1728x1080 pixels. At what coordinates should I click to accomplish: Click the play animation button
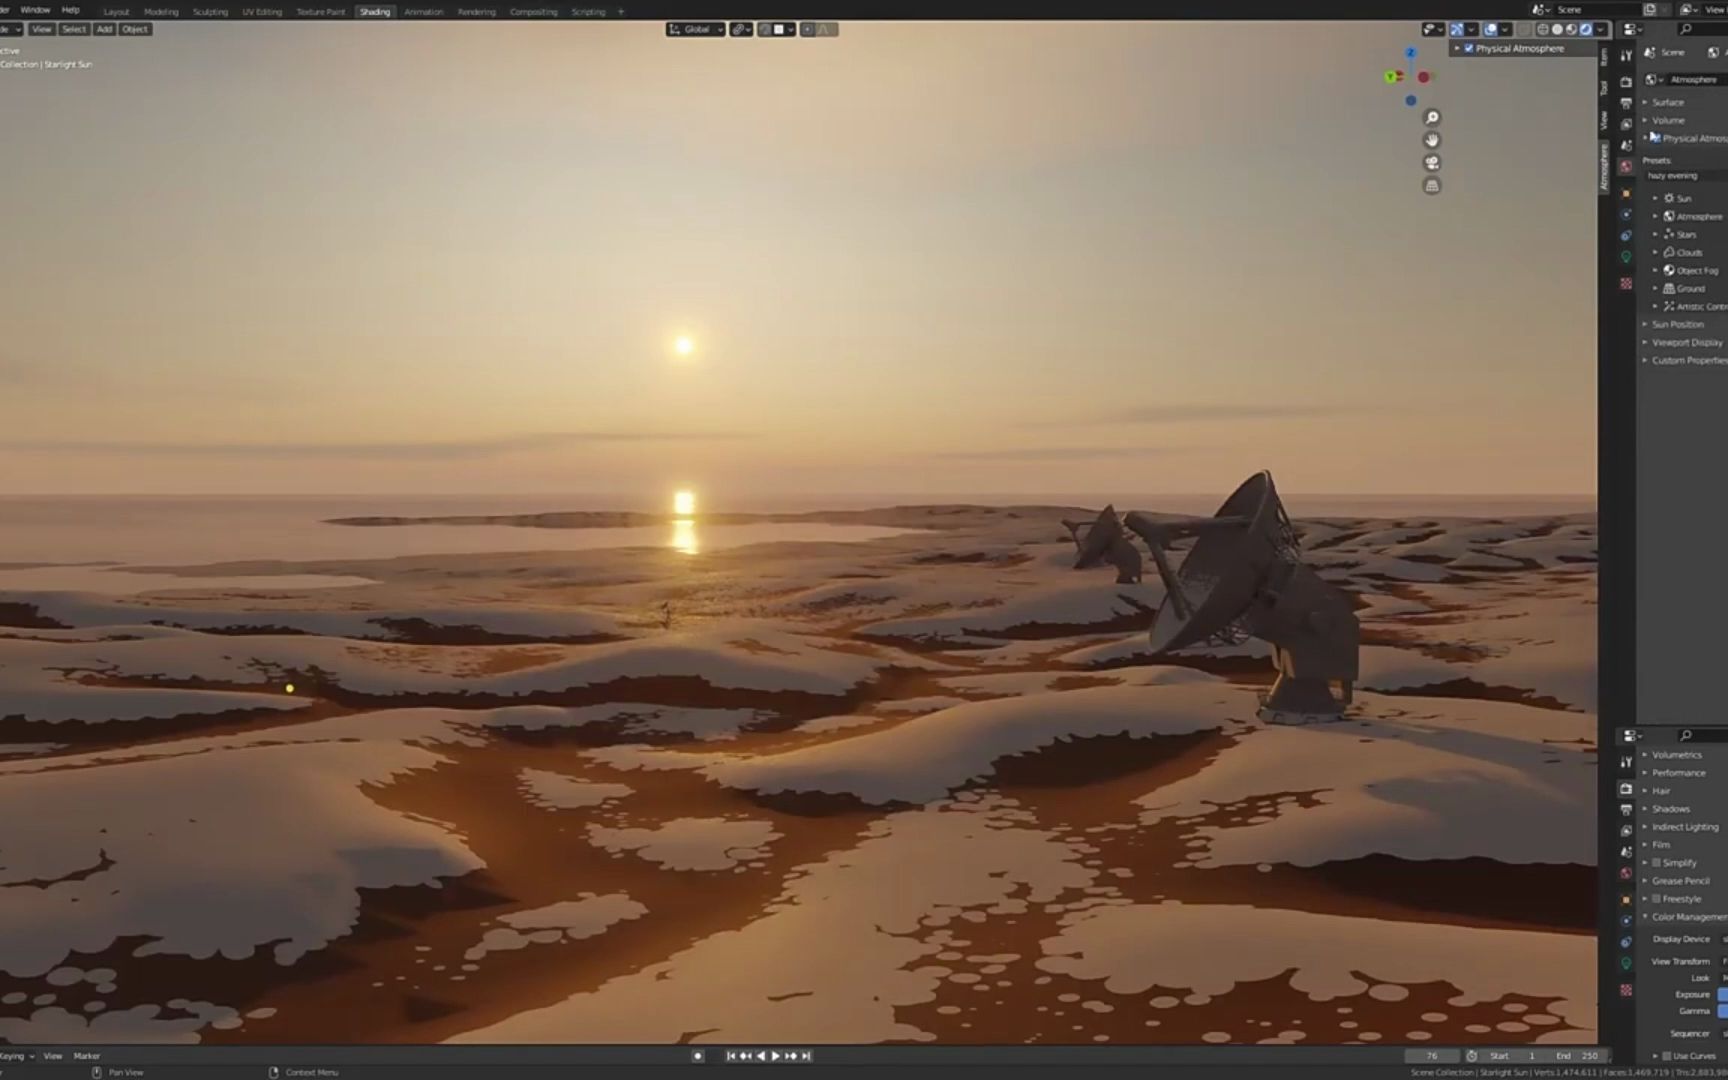pyautogui.click(x=775, y=1056)
